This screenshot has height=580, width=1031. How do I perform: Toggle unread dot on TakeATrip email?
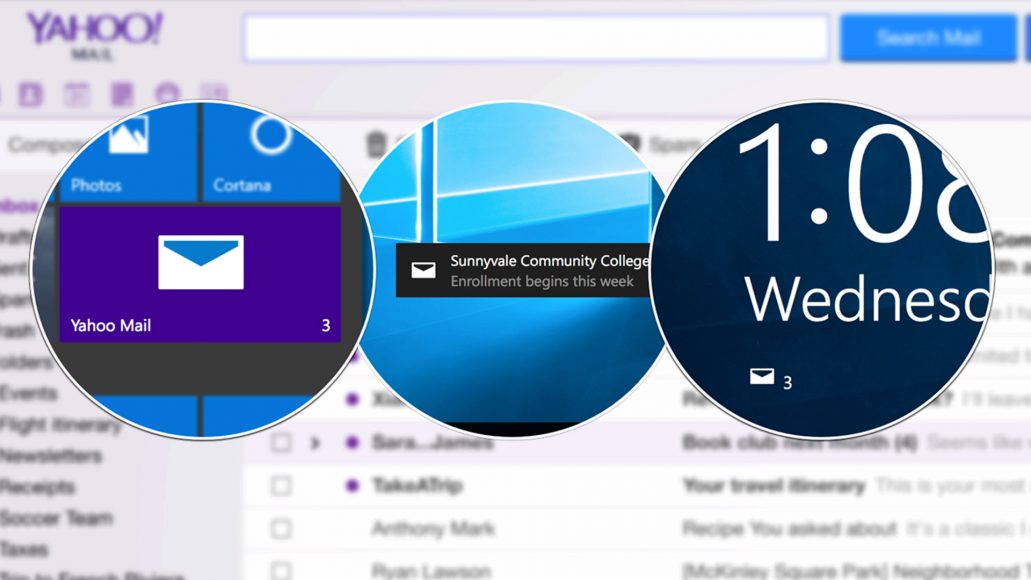coord(352,486)
